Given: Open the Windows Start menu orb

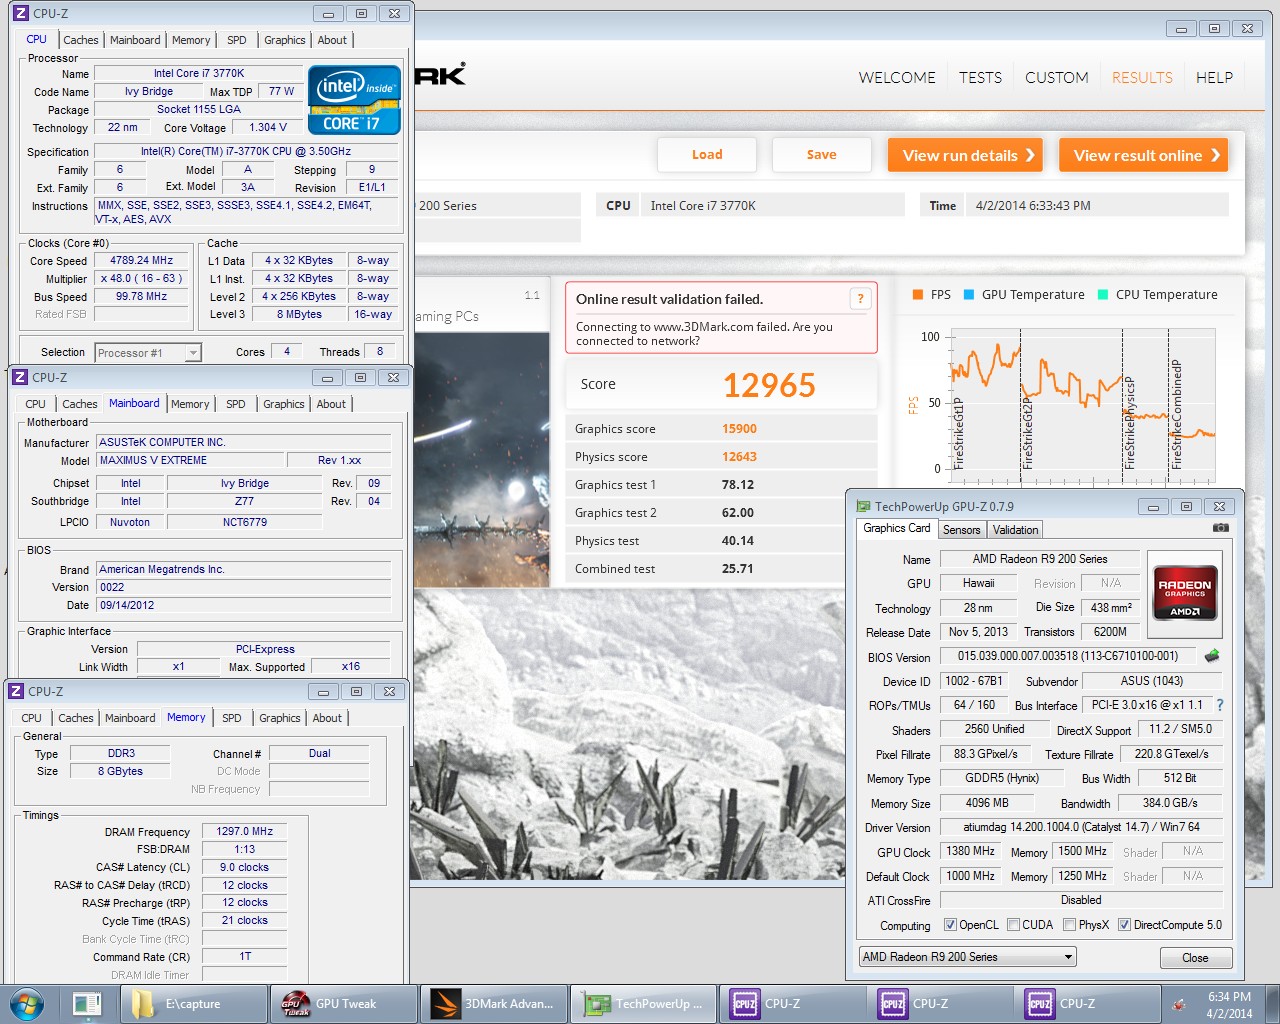Looking at the screenshot, I should pyautogui.click(x=27, y=1004).
